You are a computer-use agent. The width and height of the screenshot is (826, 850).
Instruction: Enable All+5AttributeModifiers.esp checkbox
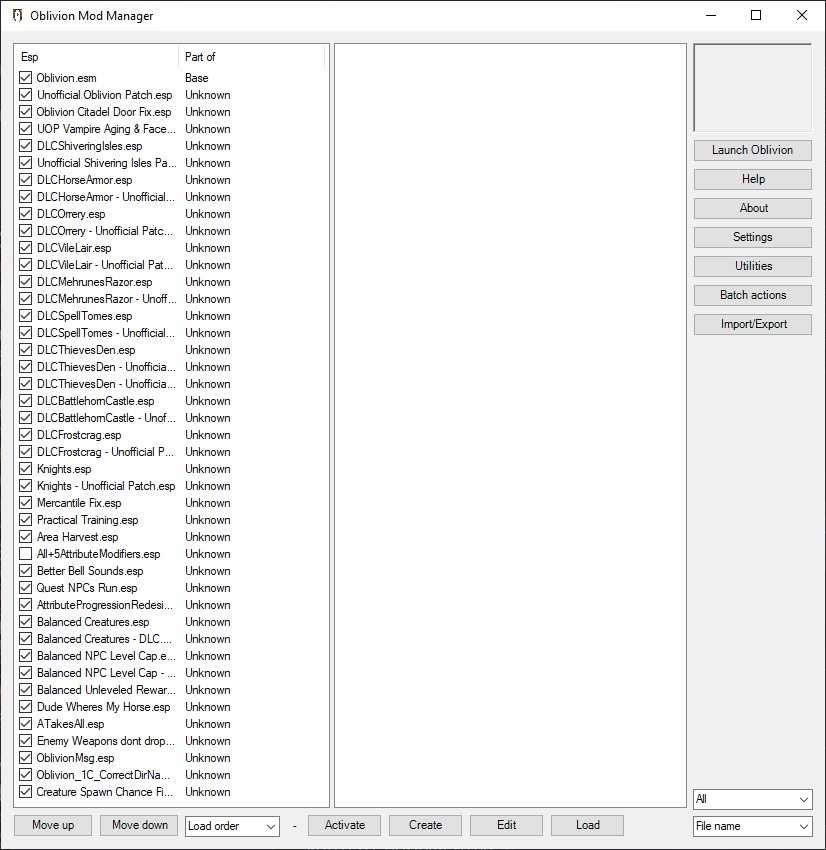point(25,554)
